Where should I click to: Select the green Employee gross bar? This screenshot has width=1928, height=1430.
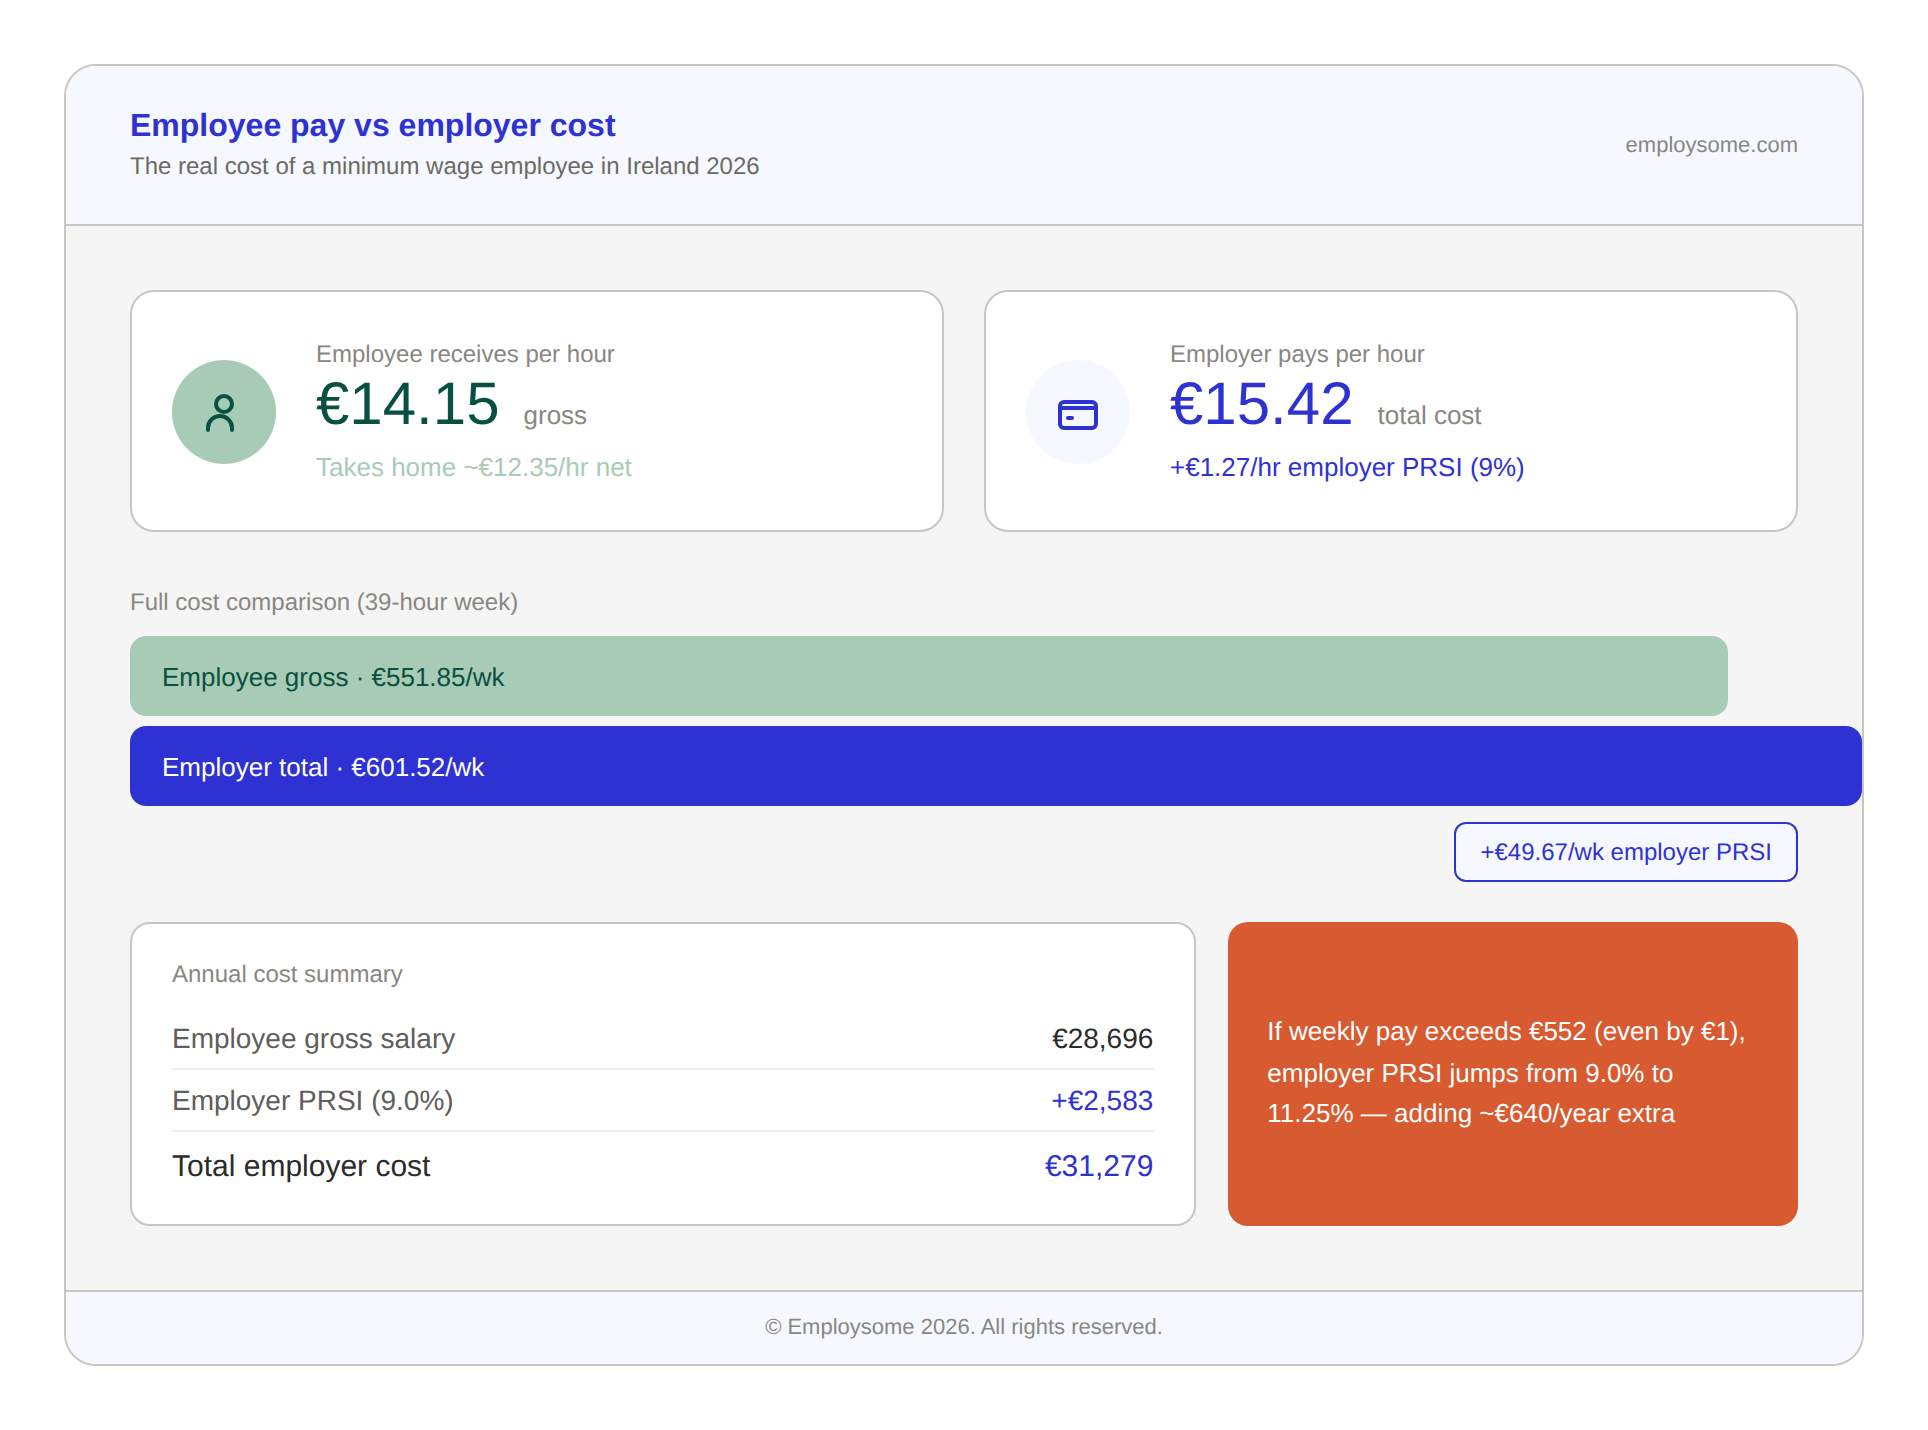click(928, 676)
